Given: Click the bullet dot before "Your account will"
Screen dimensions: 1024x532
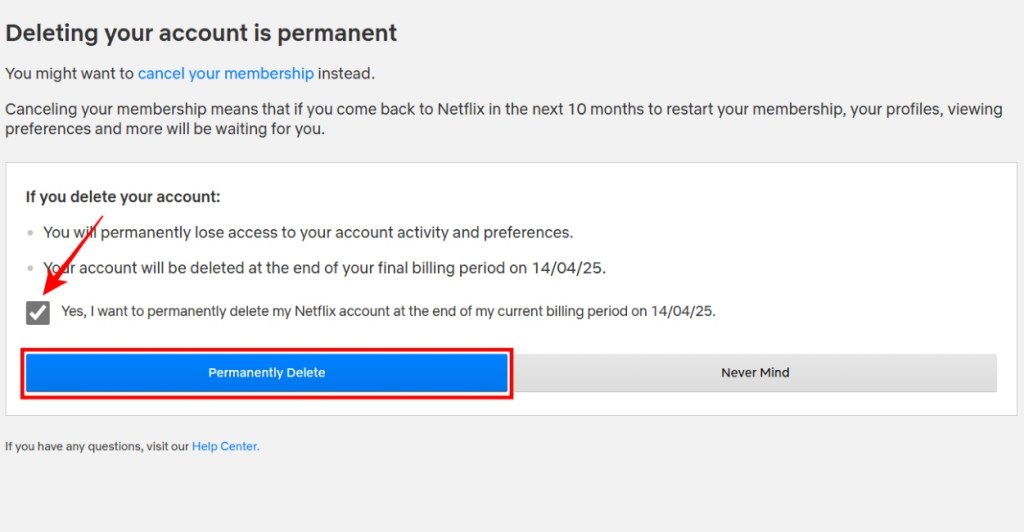Looking at the screenshot, I should (30, 268).
